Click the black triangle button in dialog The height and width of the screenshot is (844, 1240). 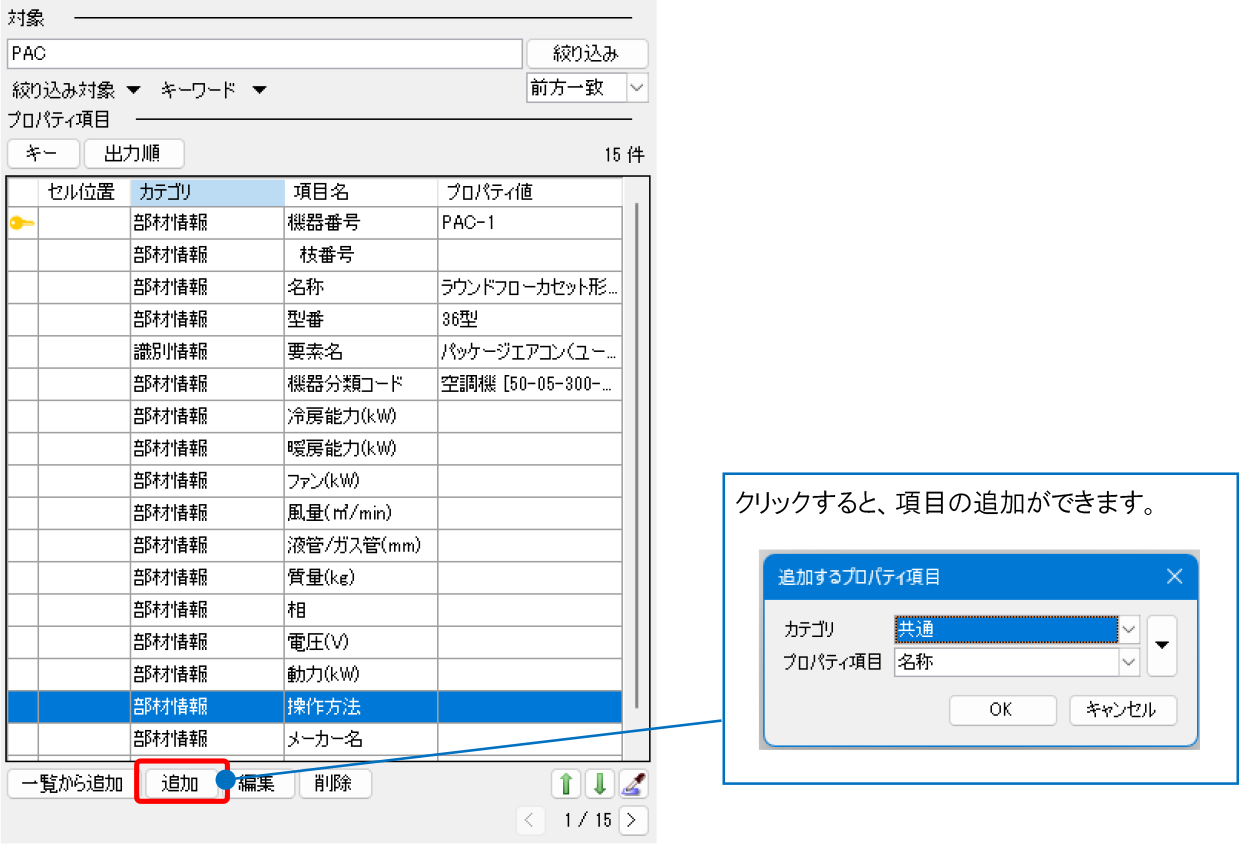click(1161, 645)
